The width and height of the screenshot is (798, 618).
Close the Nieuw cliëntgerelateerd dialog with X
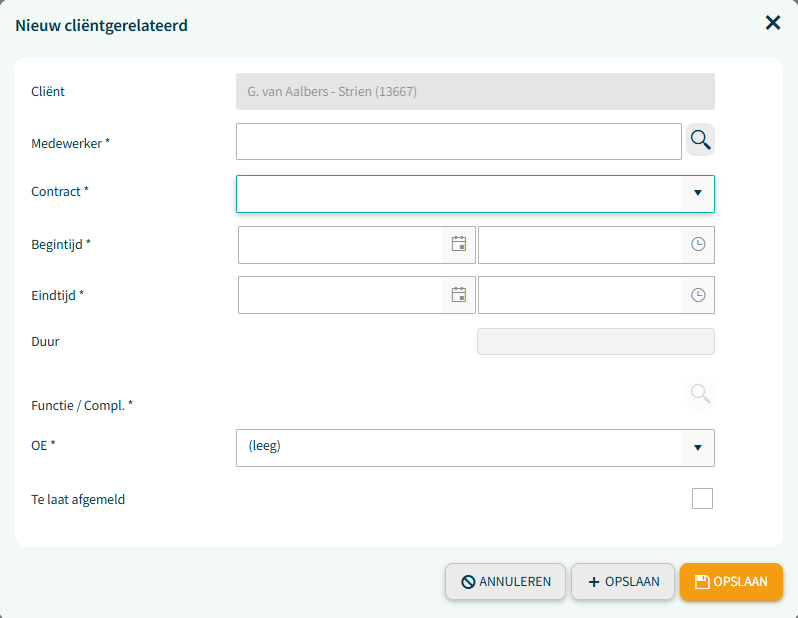(773, 22)
